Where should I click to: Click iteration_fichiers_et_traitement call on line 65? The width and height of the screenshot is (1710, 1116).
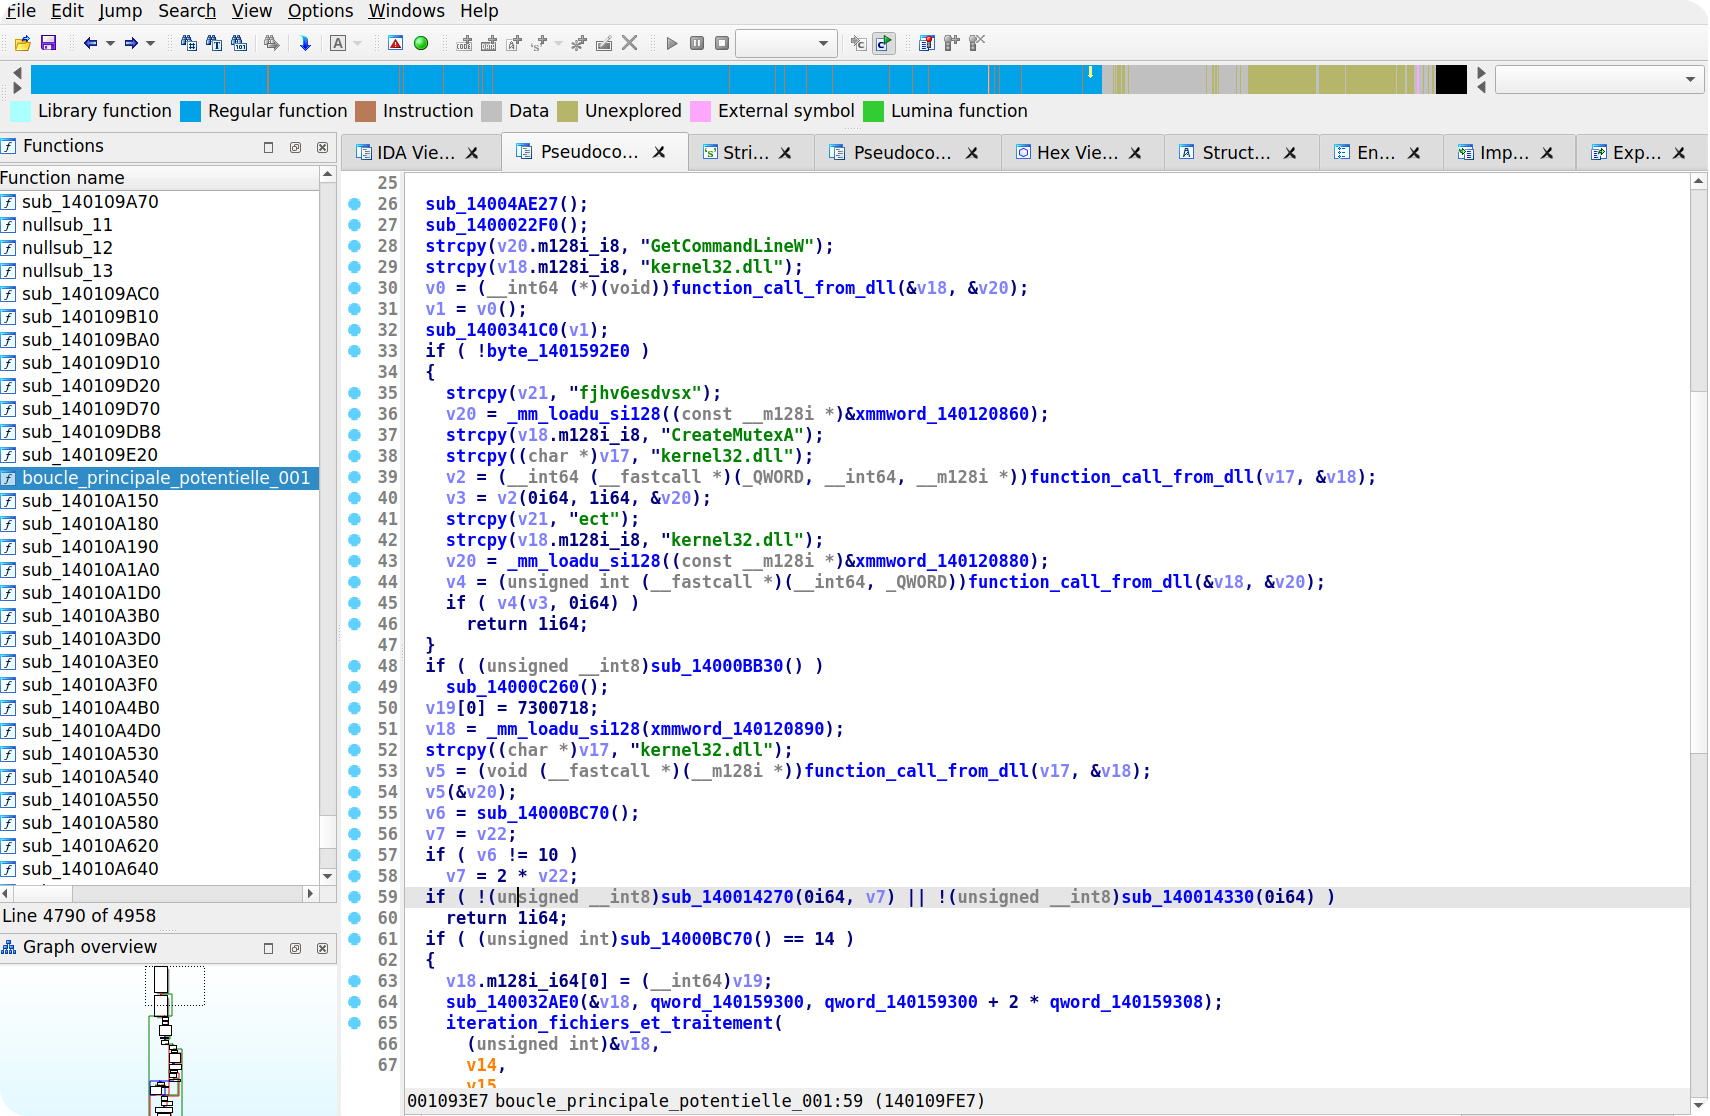tap(610, 1023)
